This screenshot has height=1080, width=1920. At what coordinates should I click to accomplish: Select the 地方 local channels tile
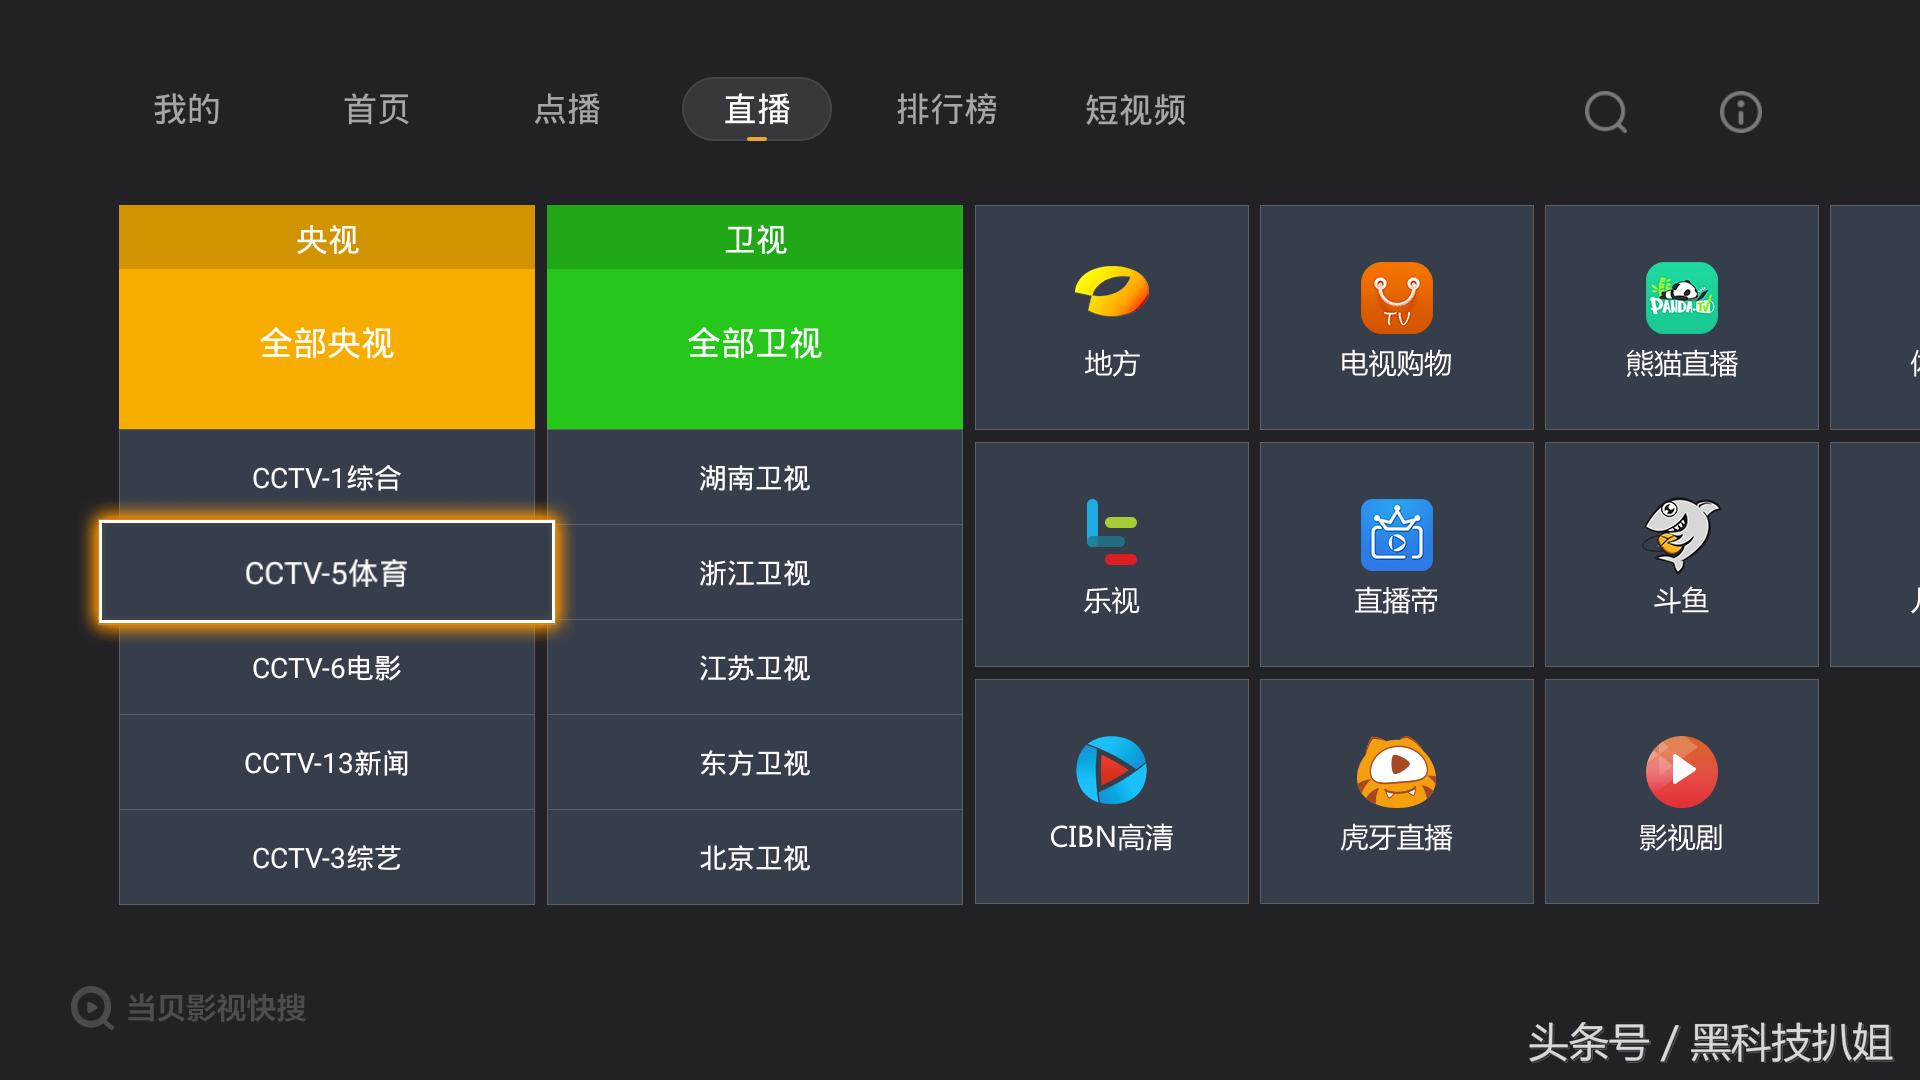click(1111, 318)
